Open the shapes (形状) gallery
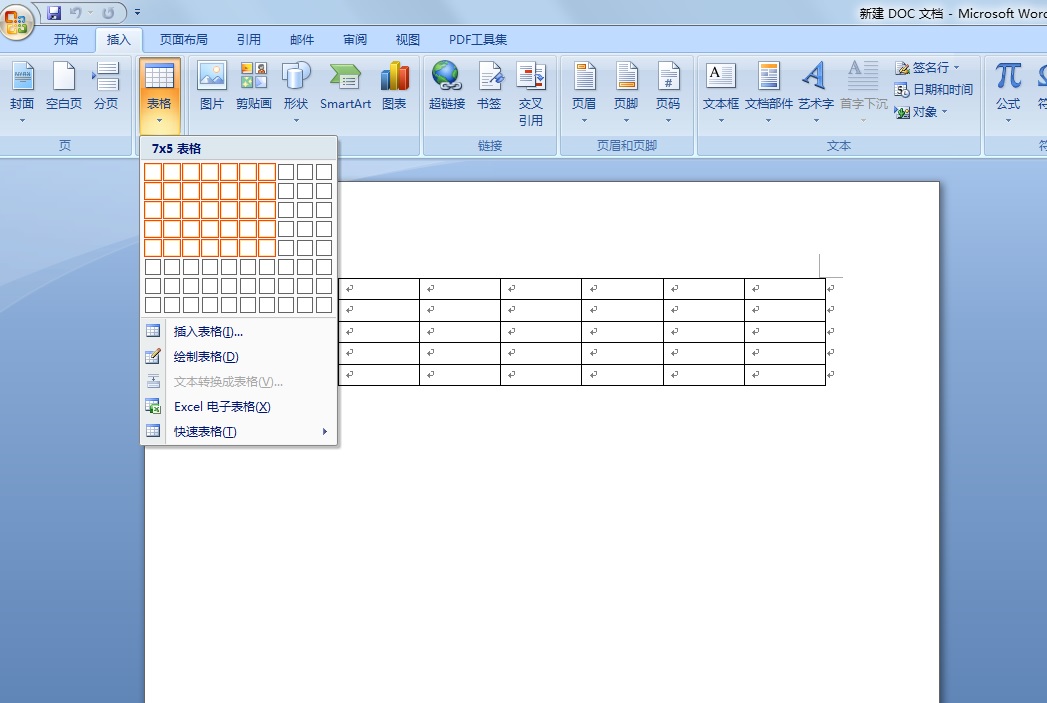This screenshot has height=703, width=1047. click(x=296, y=93)
